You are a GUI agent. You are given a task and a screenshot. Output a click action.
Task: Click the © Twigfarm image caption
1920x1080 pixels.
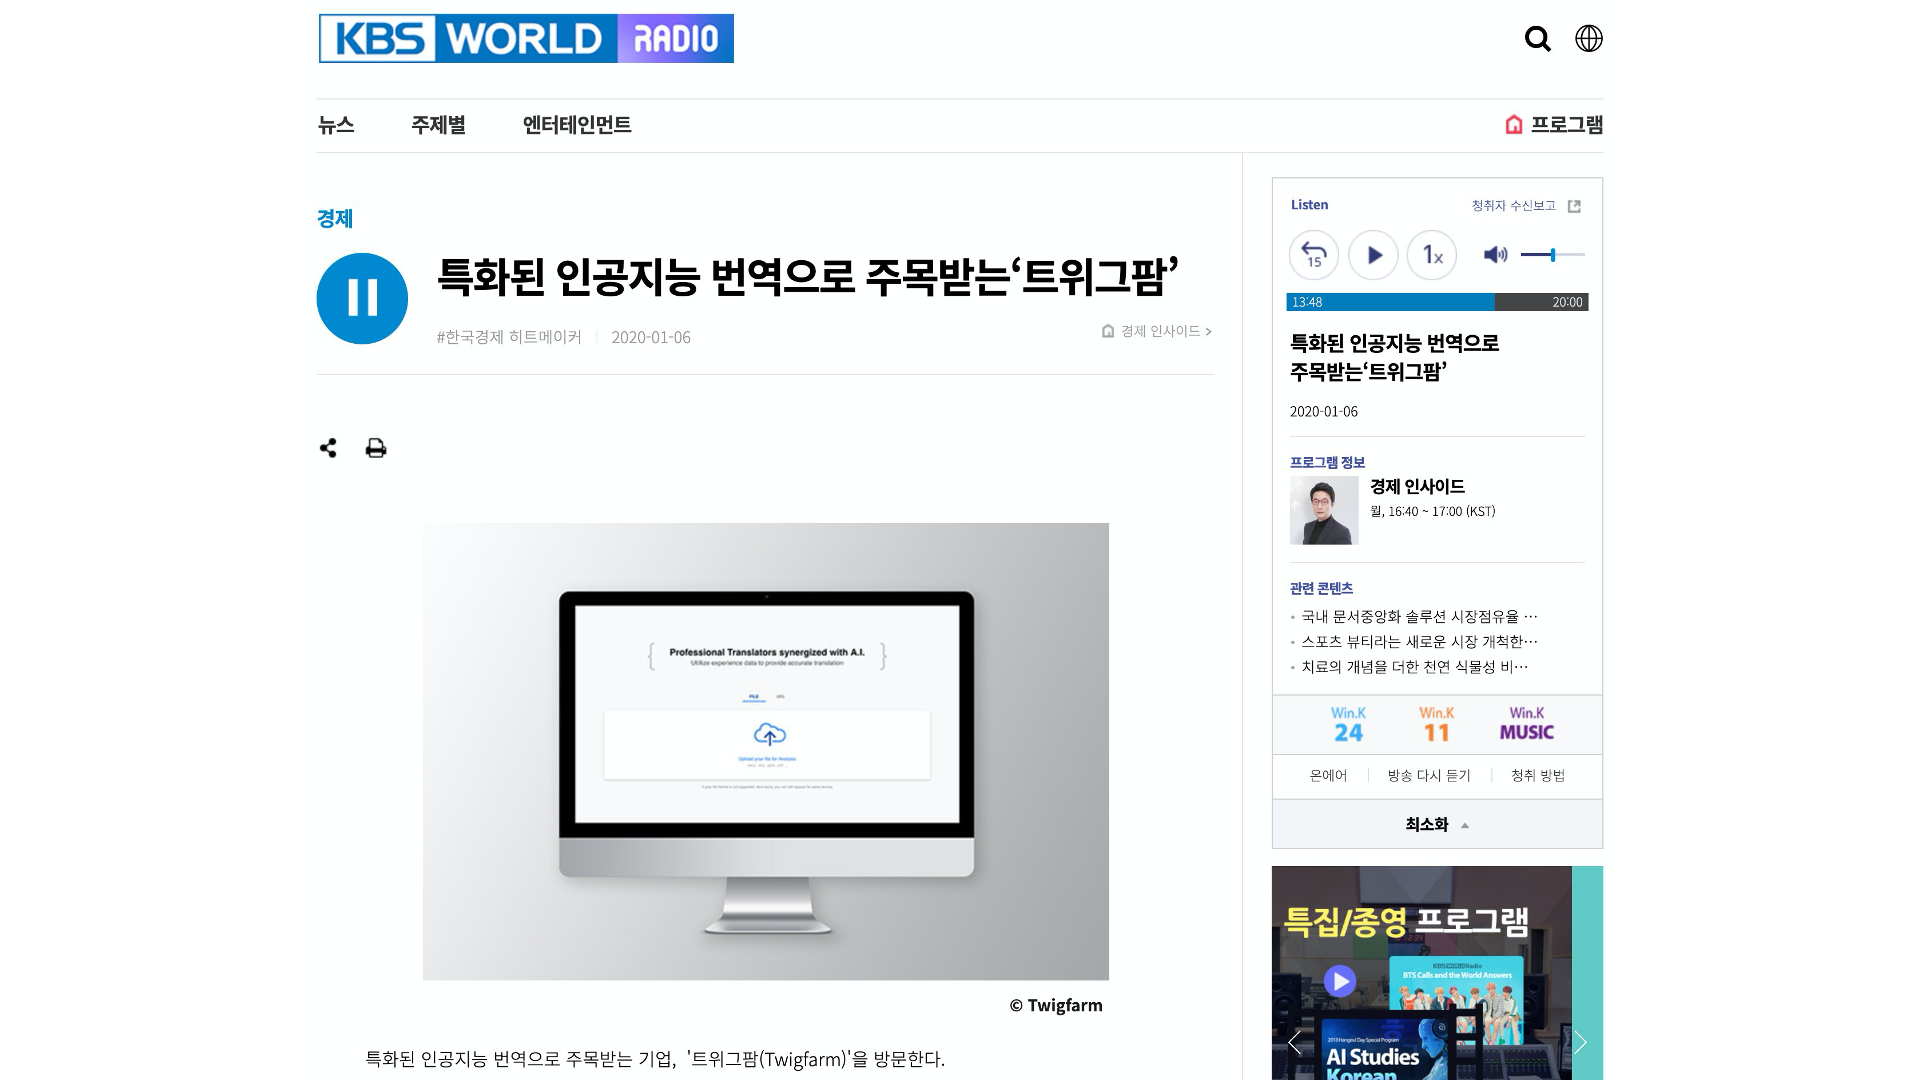click(1056, 1006)
